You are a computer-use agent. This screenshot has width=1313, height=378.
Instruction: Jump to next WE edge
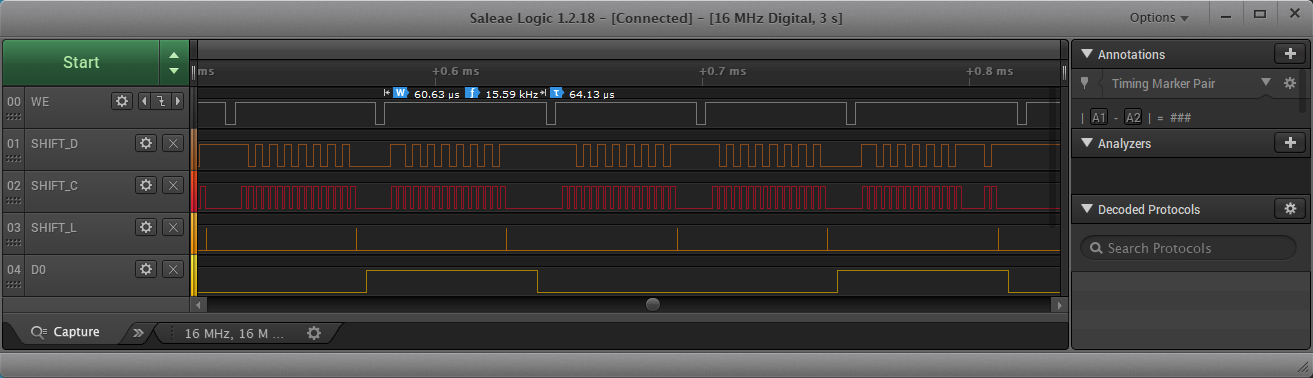[178, 101]
